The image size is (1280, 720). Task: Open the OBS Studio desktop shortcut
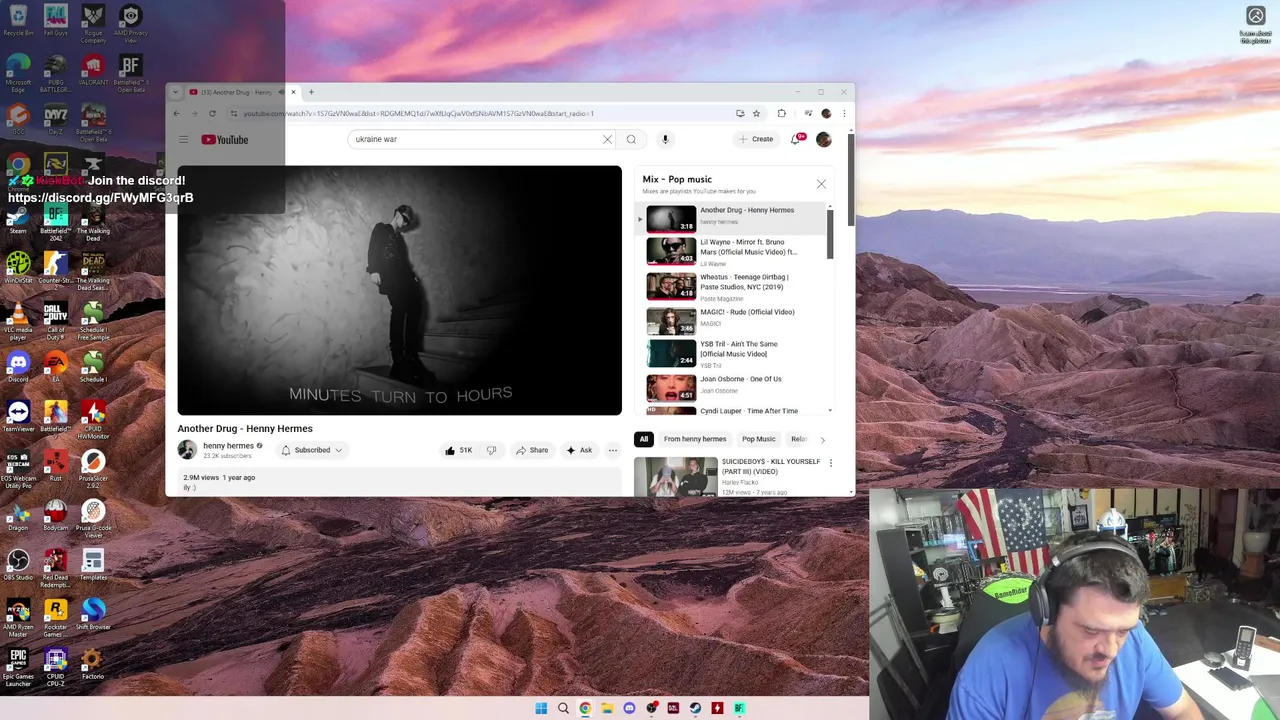click(x=18, y=566)
